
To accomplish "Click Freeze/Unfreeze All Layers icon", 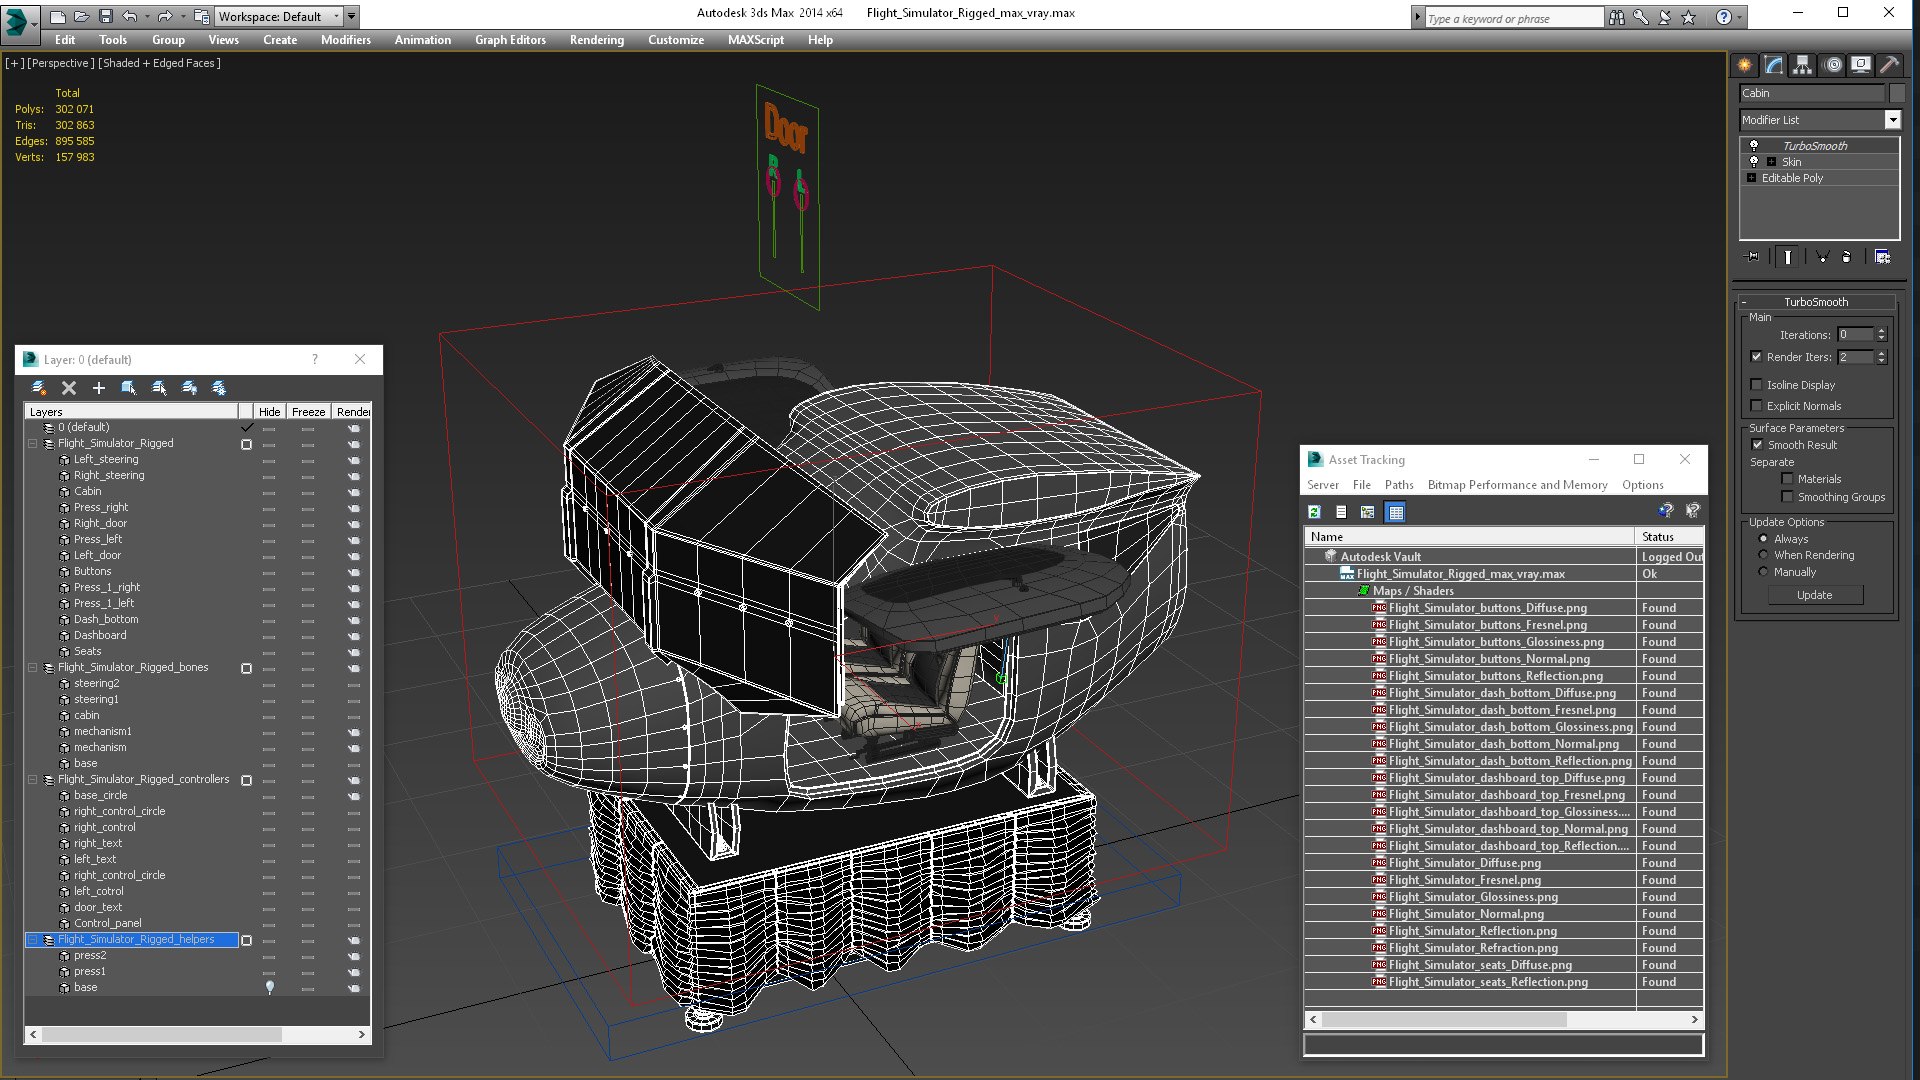I will 219,388.
